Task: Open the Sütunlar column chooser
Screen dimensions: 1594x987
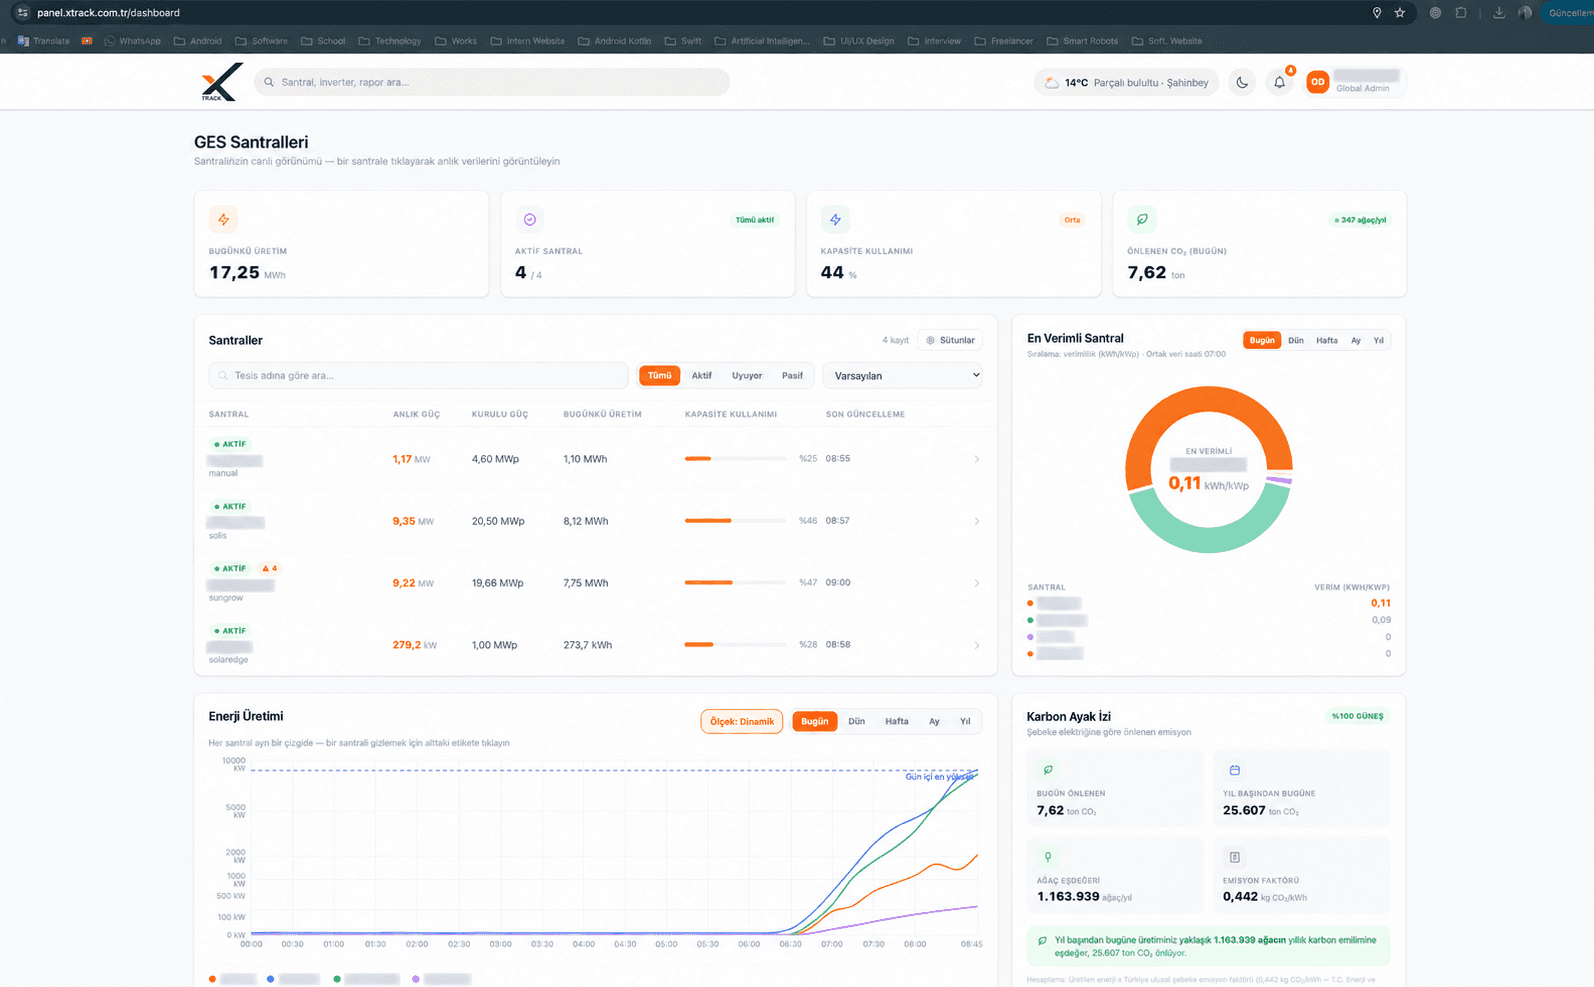Action: tap(950, 340)
